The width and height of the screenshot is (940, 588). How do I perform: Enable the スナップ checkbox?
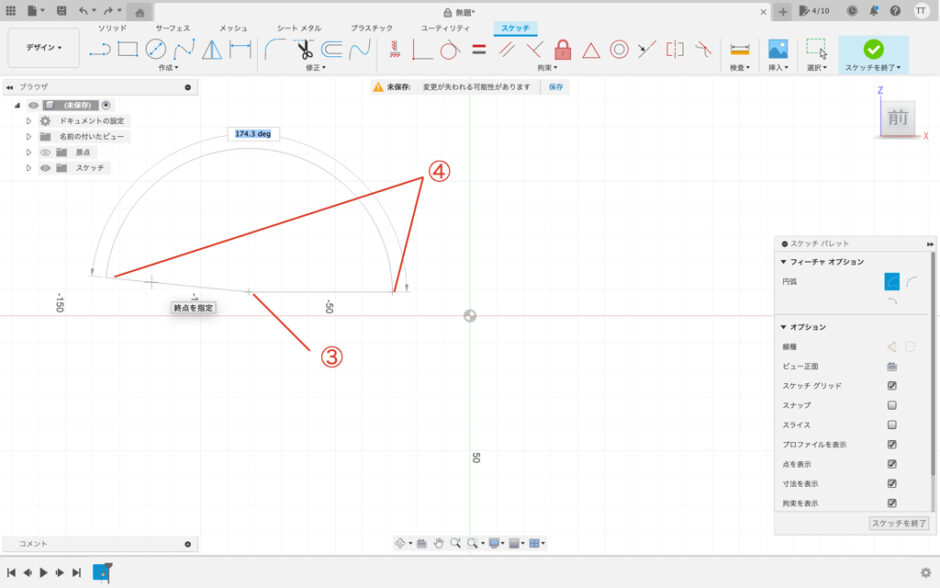892,405
